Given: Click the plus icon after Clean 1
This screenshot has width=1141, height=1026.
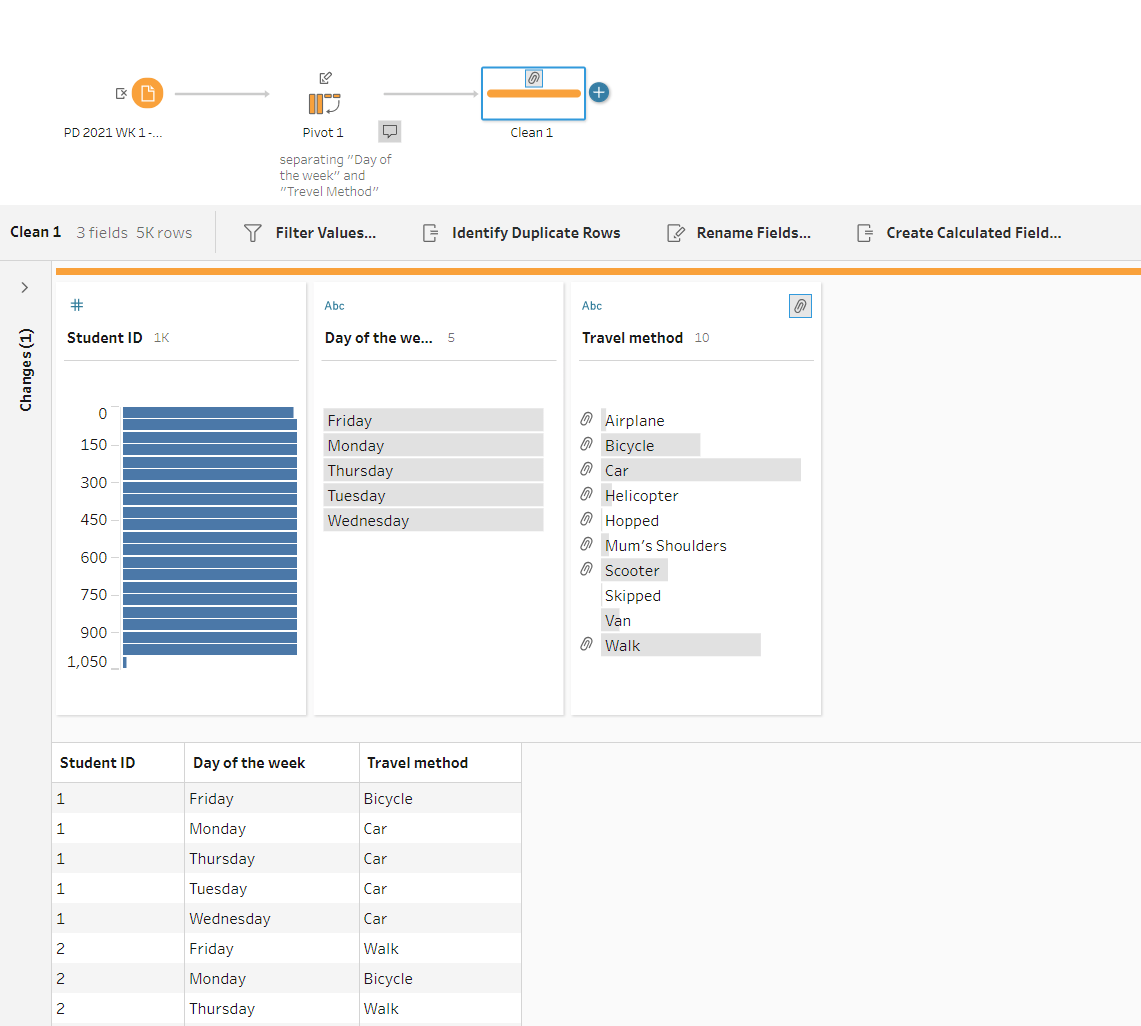Looking at the screenshot, I should [x=598, y=93].
